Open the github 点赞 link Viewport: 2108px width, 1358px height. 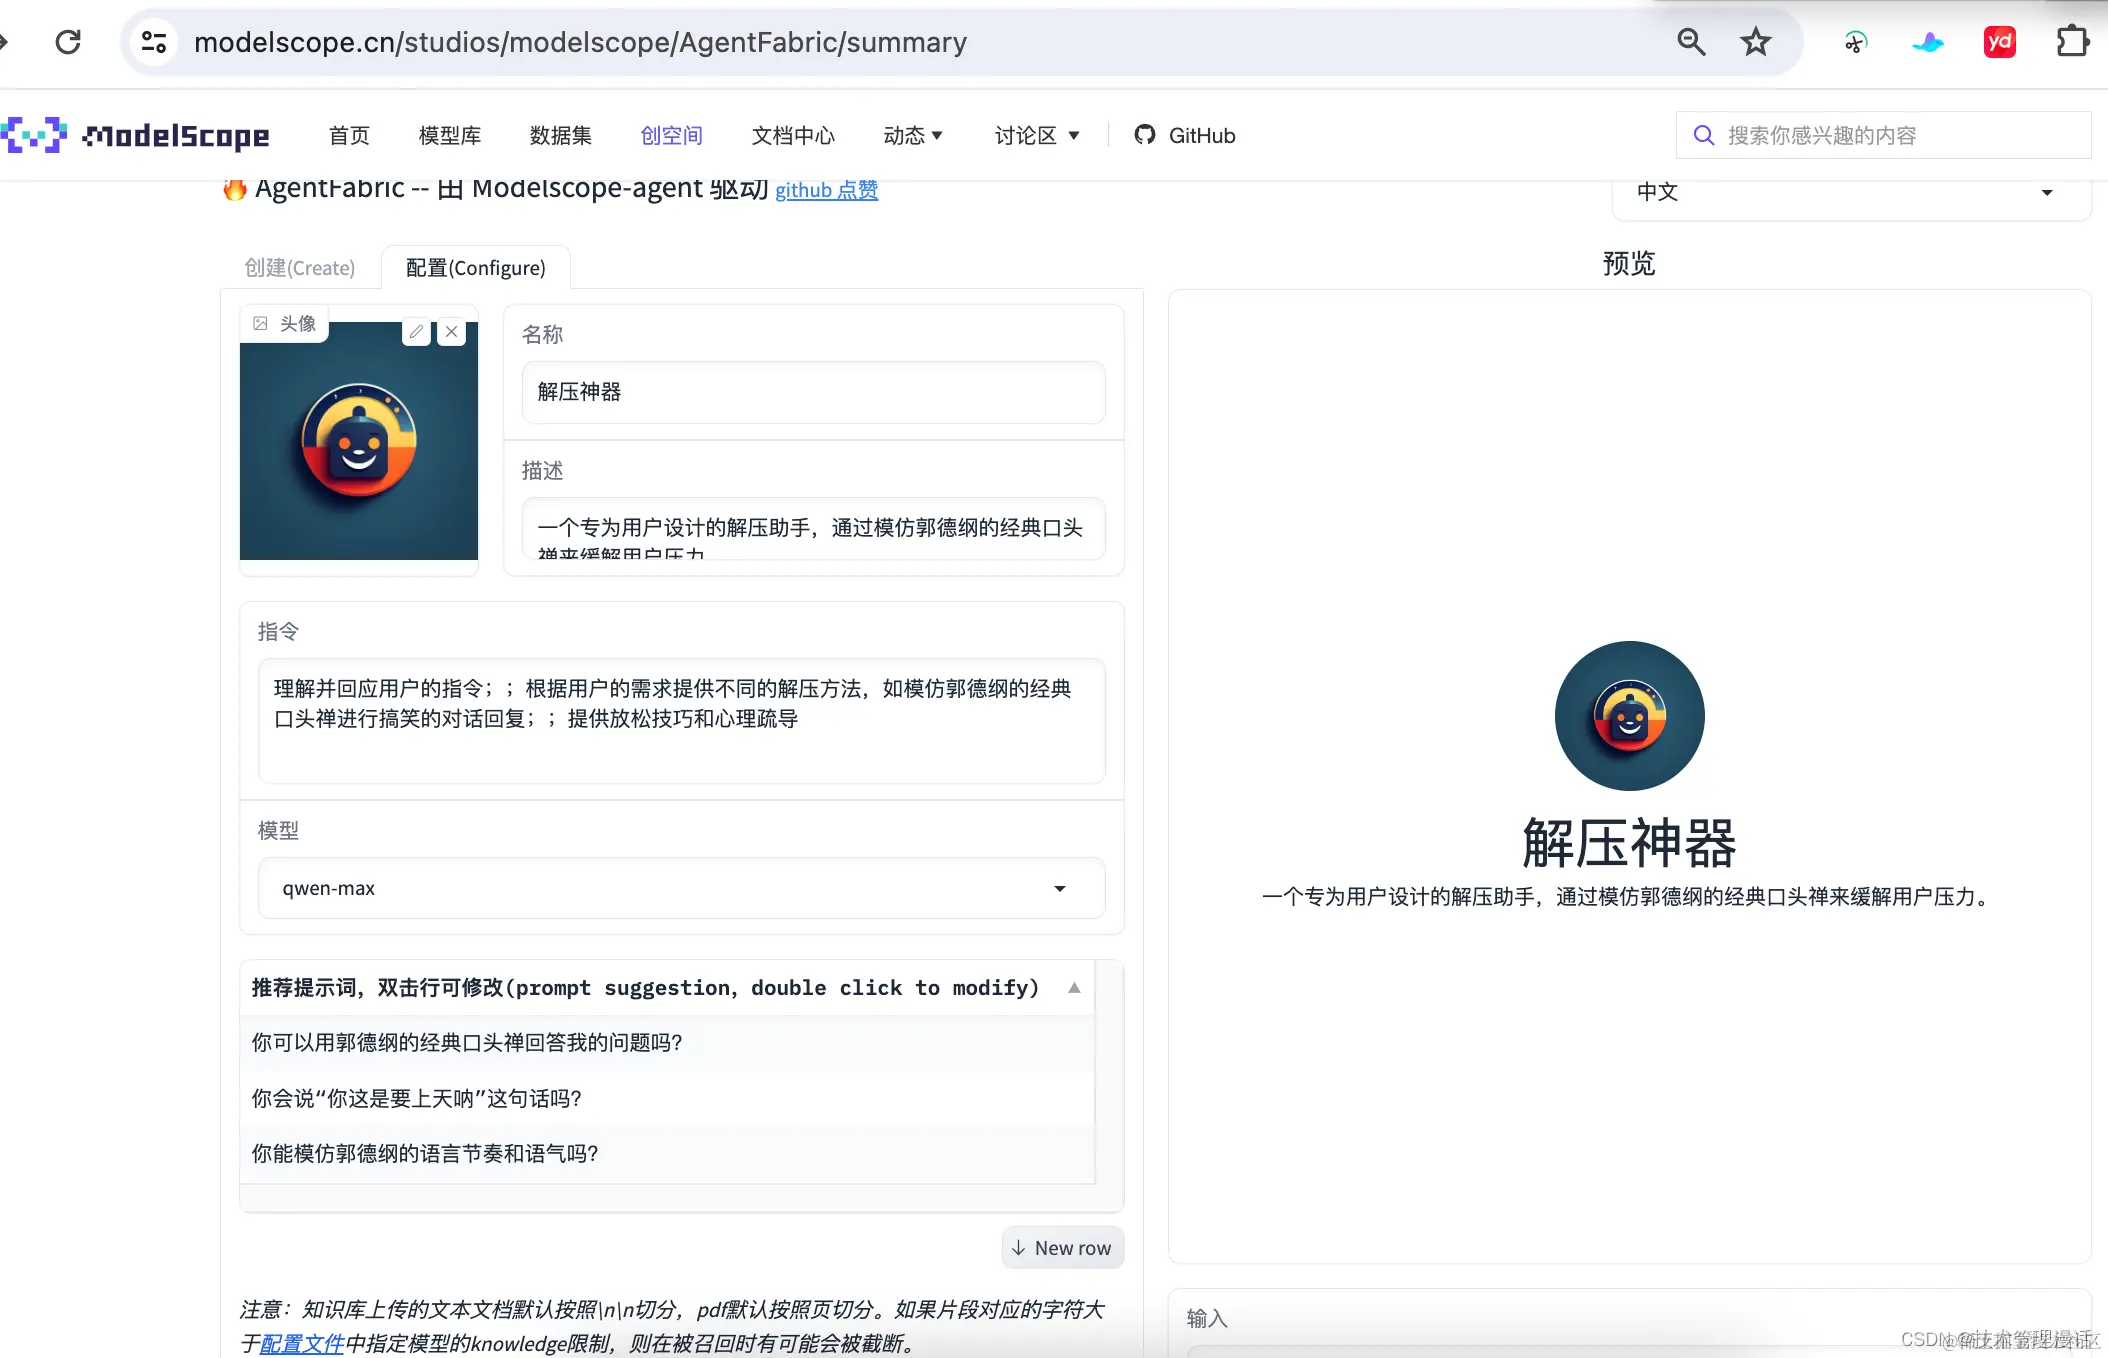point(825,190)
